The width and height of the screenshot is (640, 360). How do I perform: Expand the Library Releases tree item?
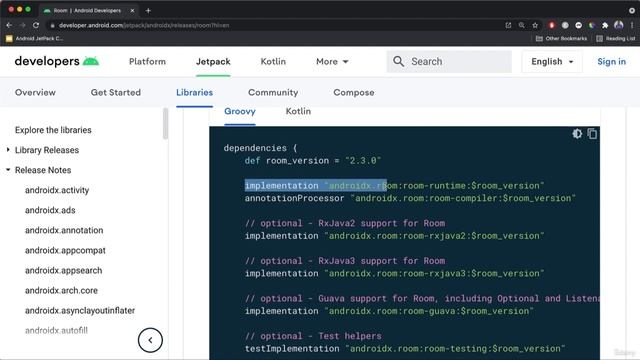click(47, 150)
